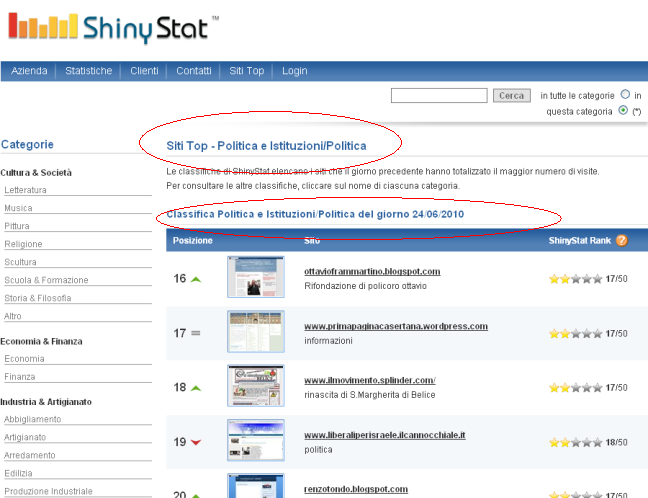Open the Religione category

click(23, 244)
